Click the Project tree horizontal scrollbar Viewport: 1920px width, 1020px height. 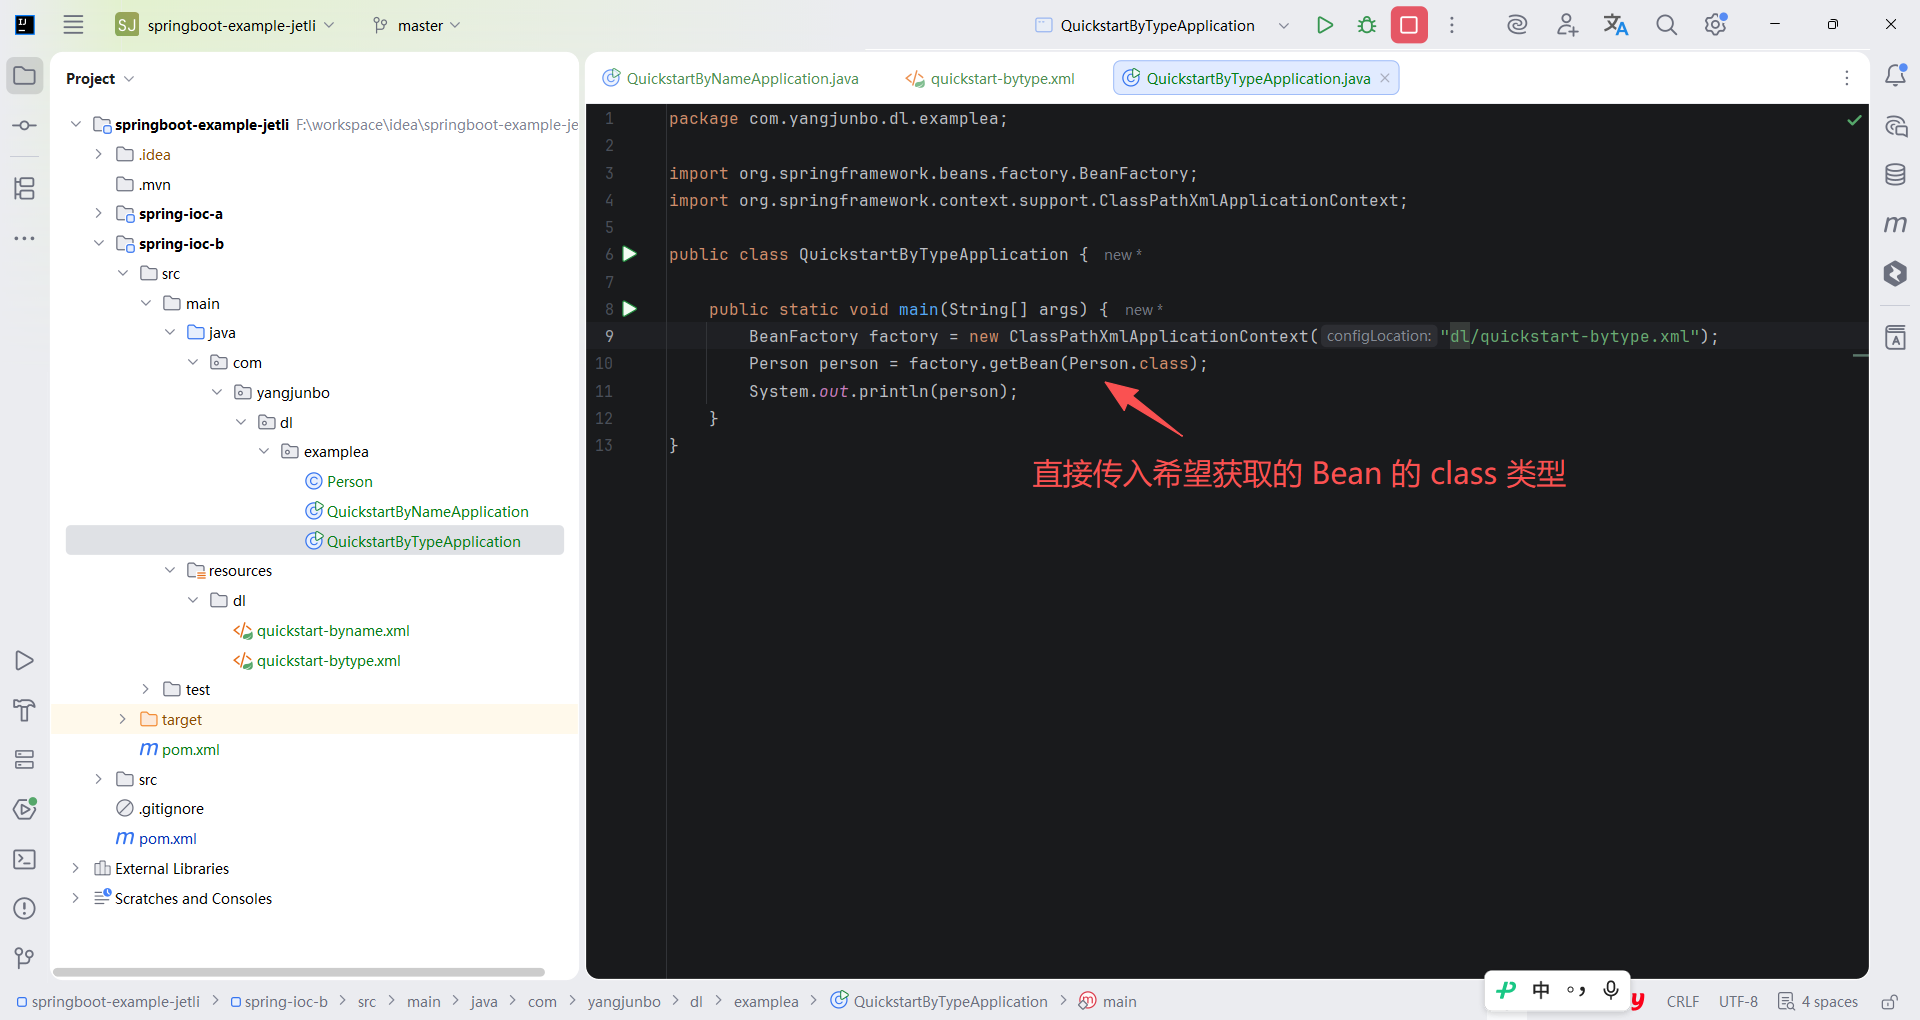(299, 972)
